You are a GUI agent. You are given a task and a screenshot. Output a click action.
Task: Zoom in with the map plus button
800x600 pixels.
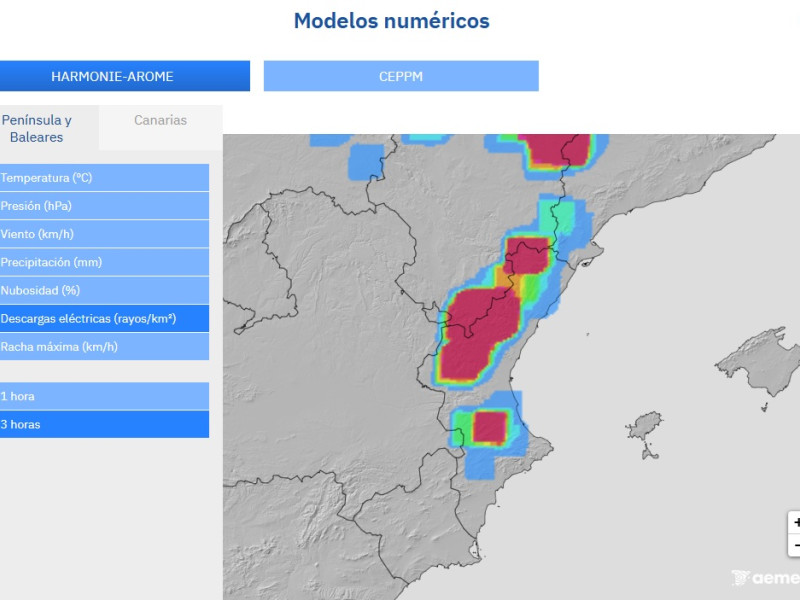click(795, 523)
